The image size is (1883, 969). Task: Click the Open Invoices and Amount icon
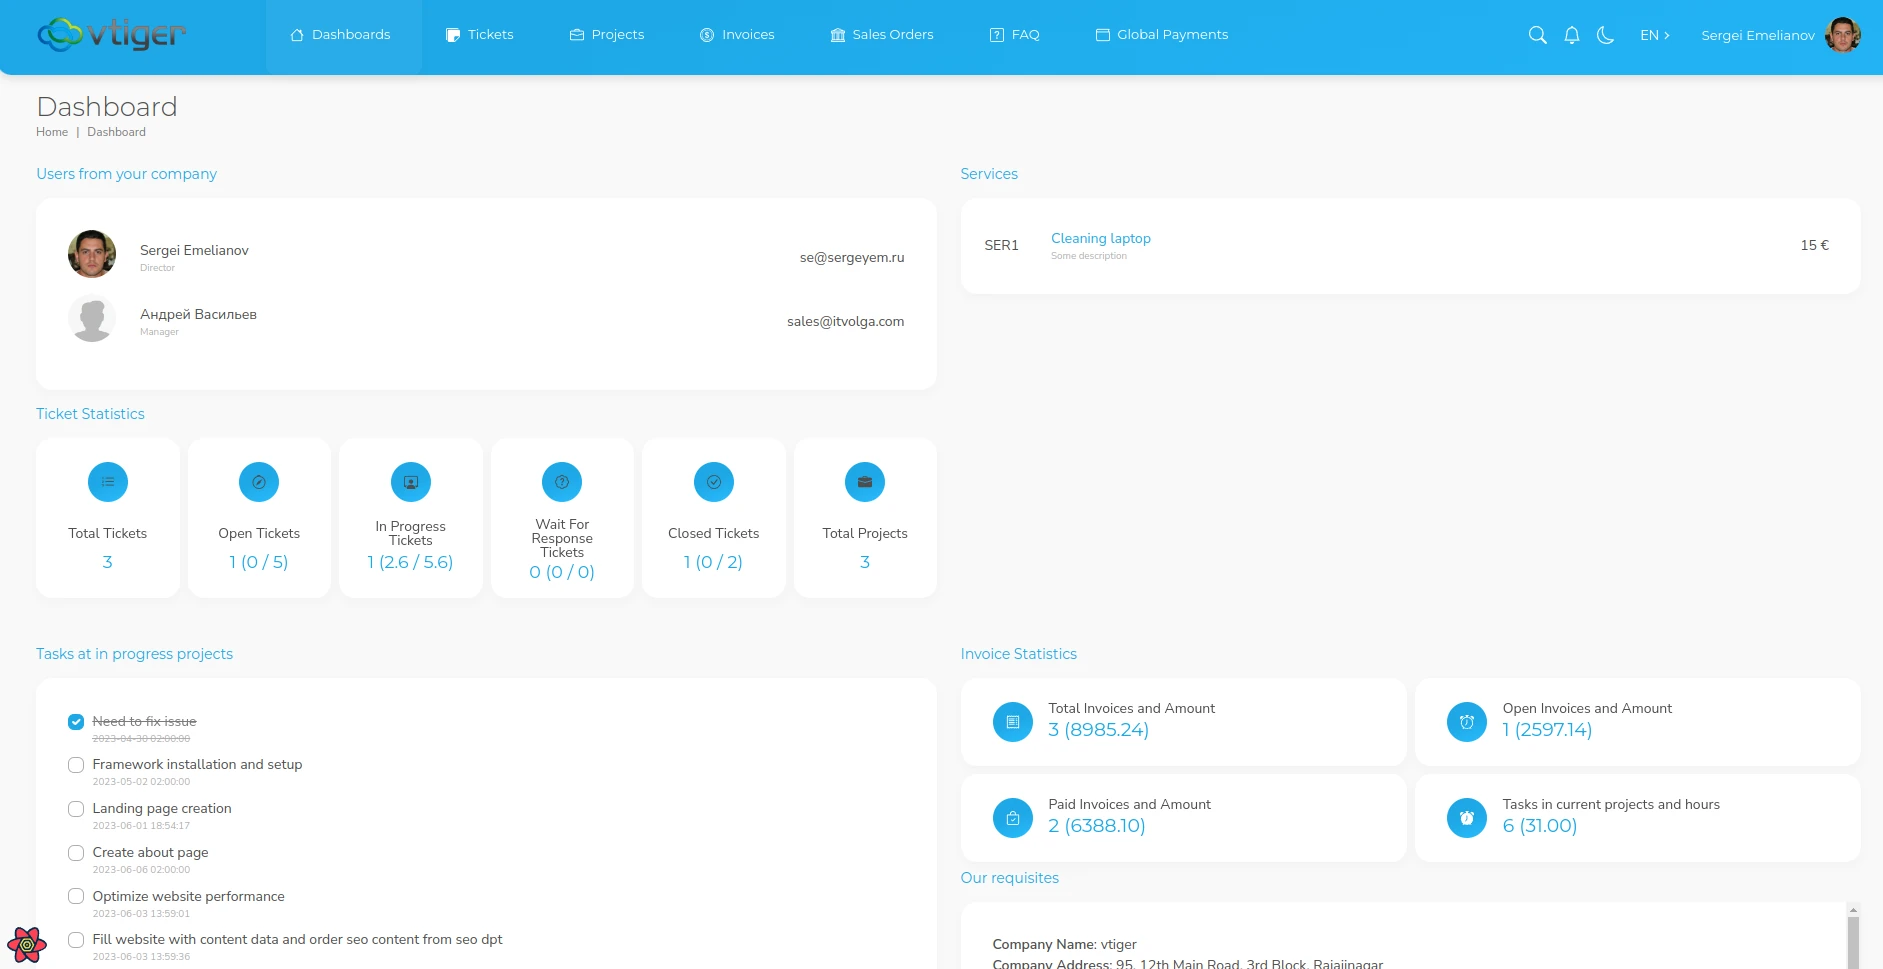[1466, 721]
